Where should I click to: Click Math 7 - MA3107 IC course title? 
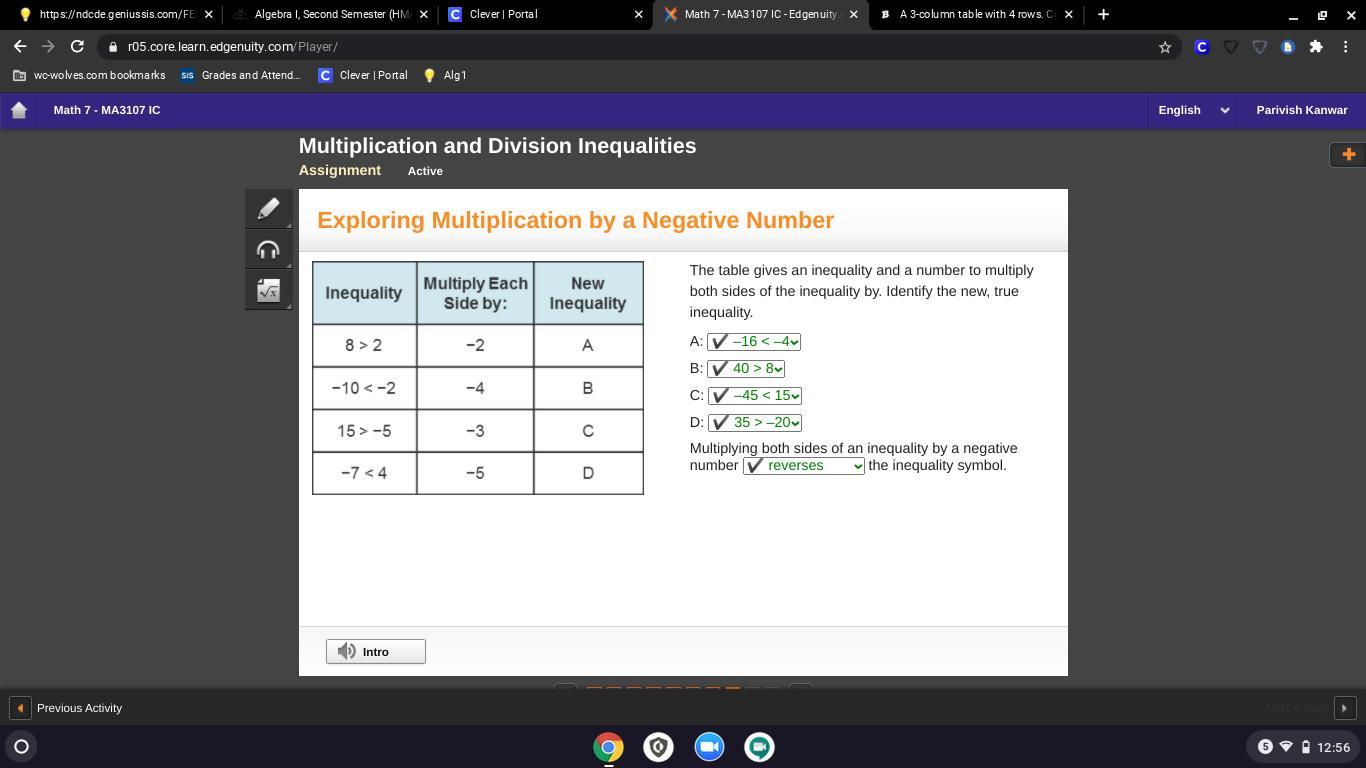click(x=107, y=110)
